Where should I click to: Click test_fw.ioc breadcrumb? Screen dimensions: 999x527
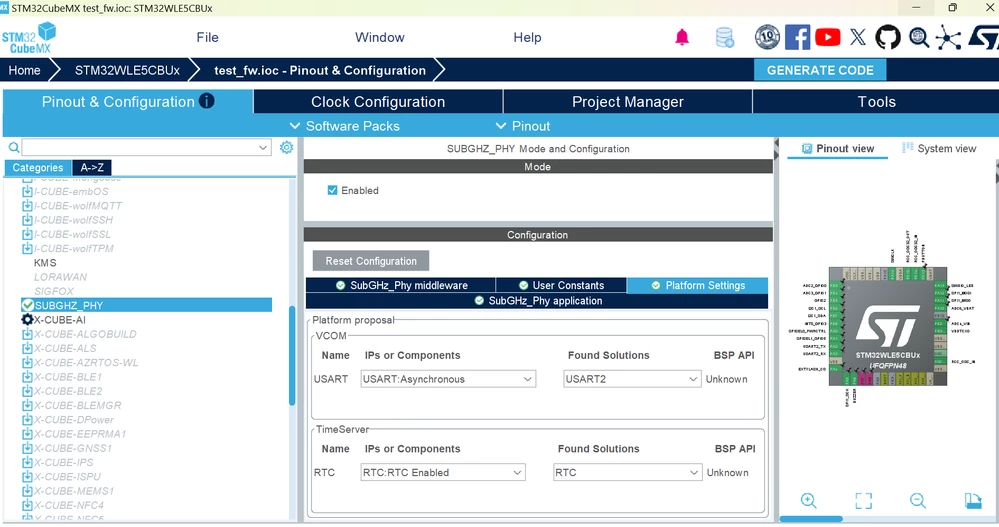(320, 70)
